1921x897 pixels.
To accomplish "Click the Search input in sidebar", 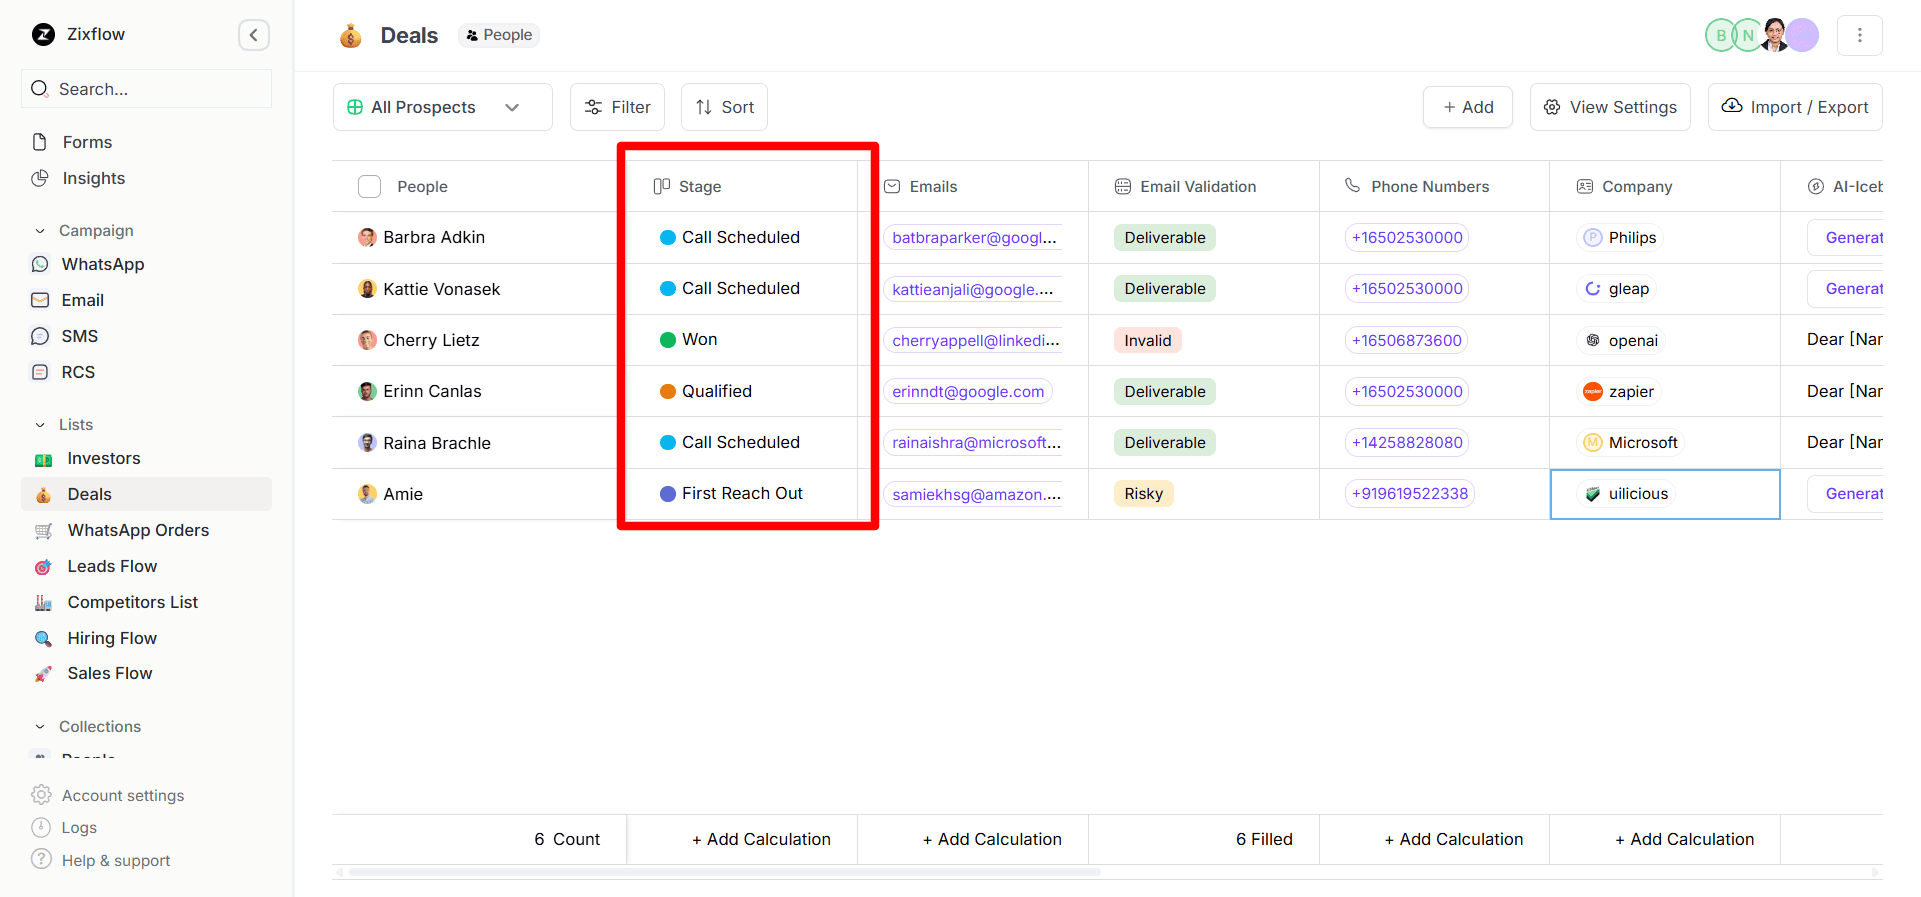I will coord(146,89).
